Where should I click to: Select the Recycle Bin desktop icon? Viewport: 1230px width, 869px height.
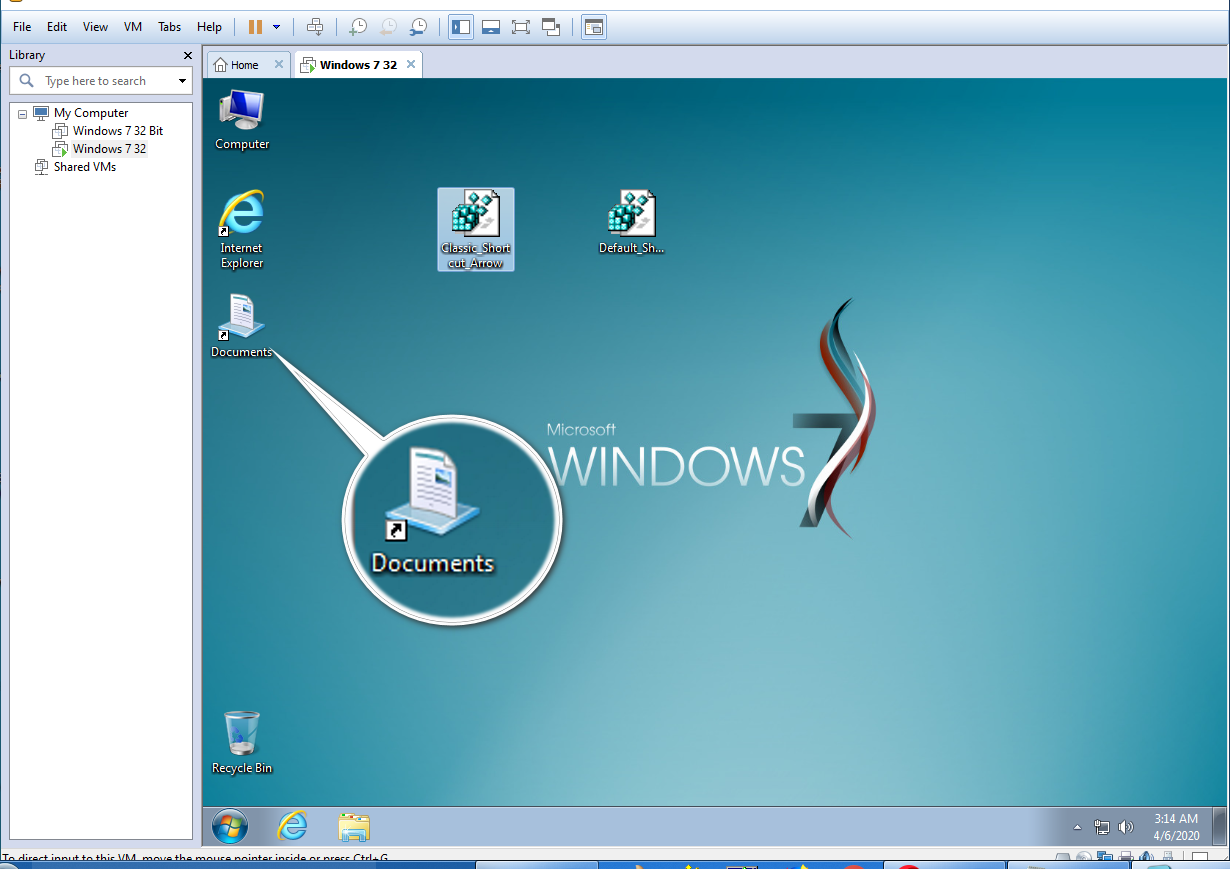tap(242, 742)
